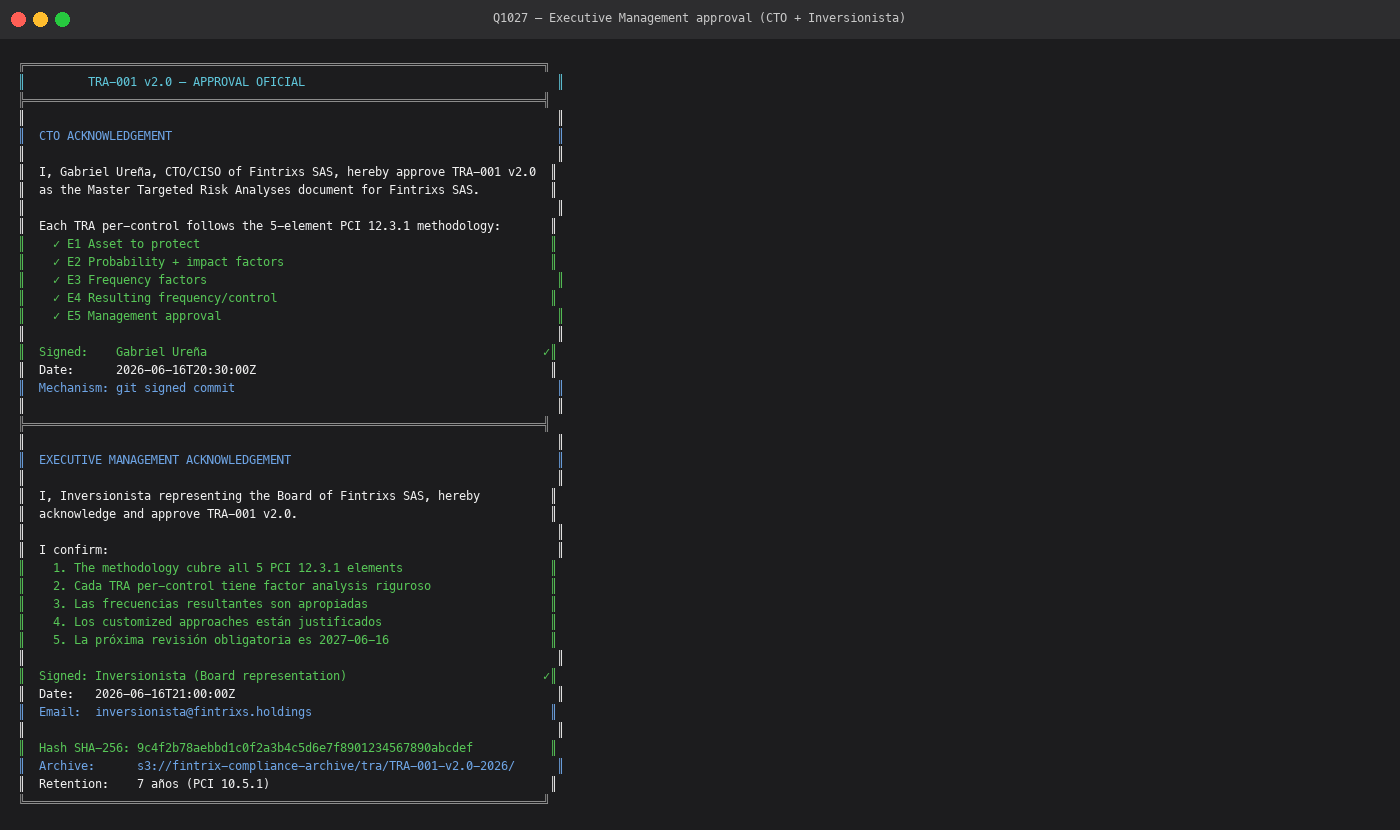1400x830 pixels.
Task: Click the 'Mechanism:' label
Action: click(x=74, y=388)
